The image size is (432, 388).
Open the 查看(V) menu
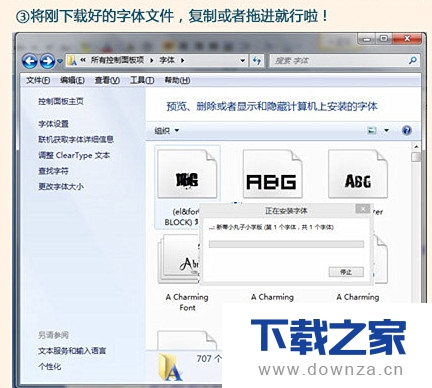[x=107, y=80]
